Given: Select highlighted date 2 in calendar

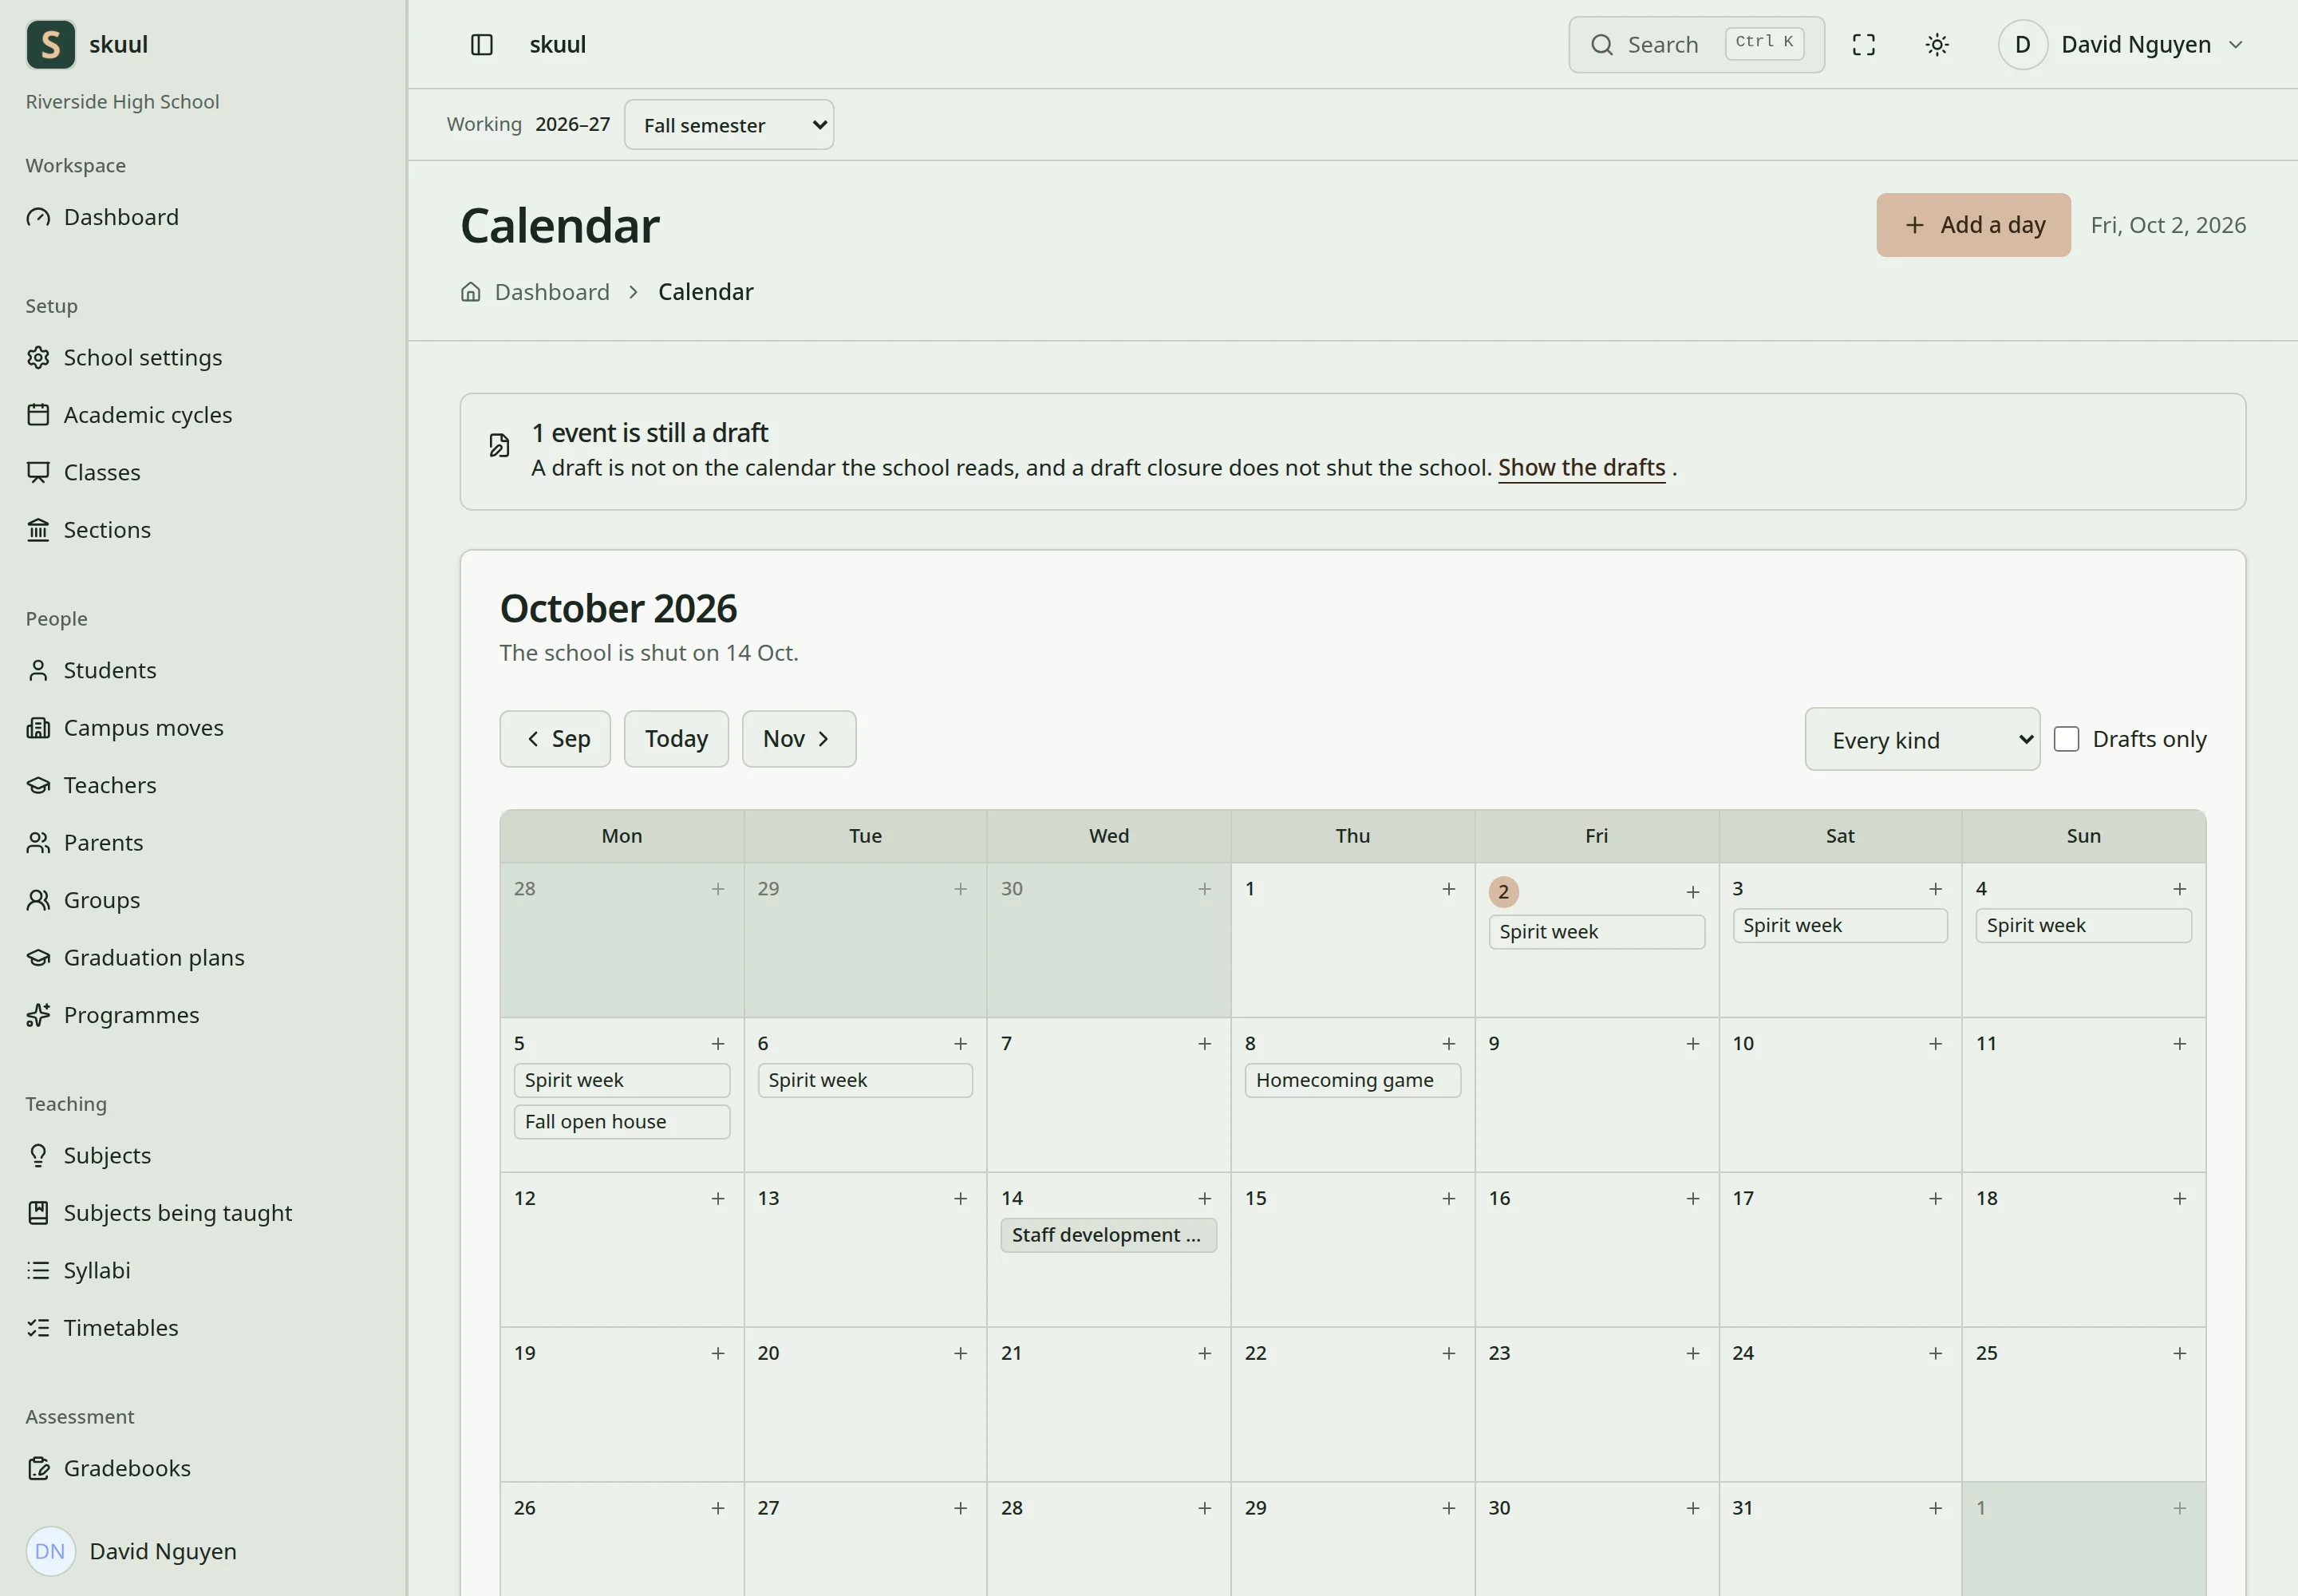Looking at the screenshot, I should point(1503,892).
